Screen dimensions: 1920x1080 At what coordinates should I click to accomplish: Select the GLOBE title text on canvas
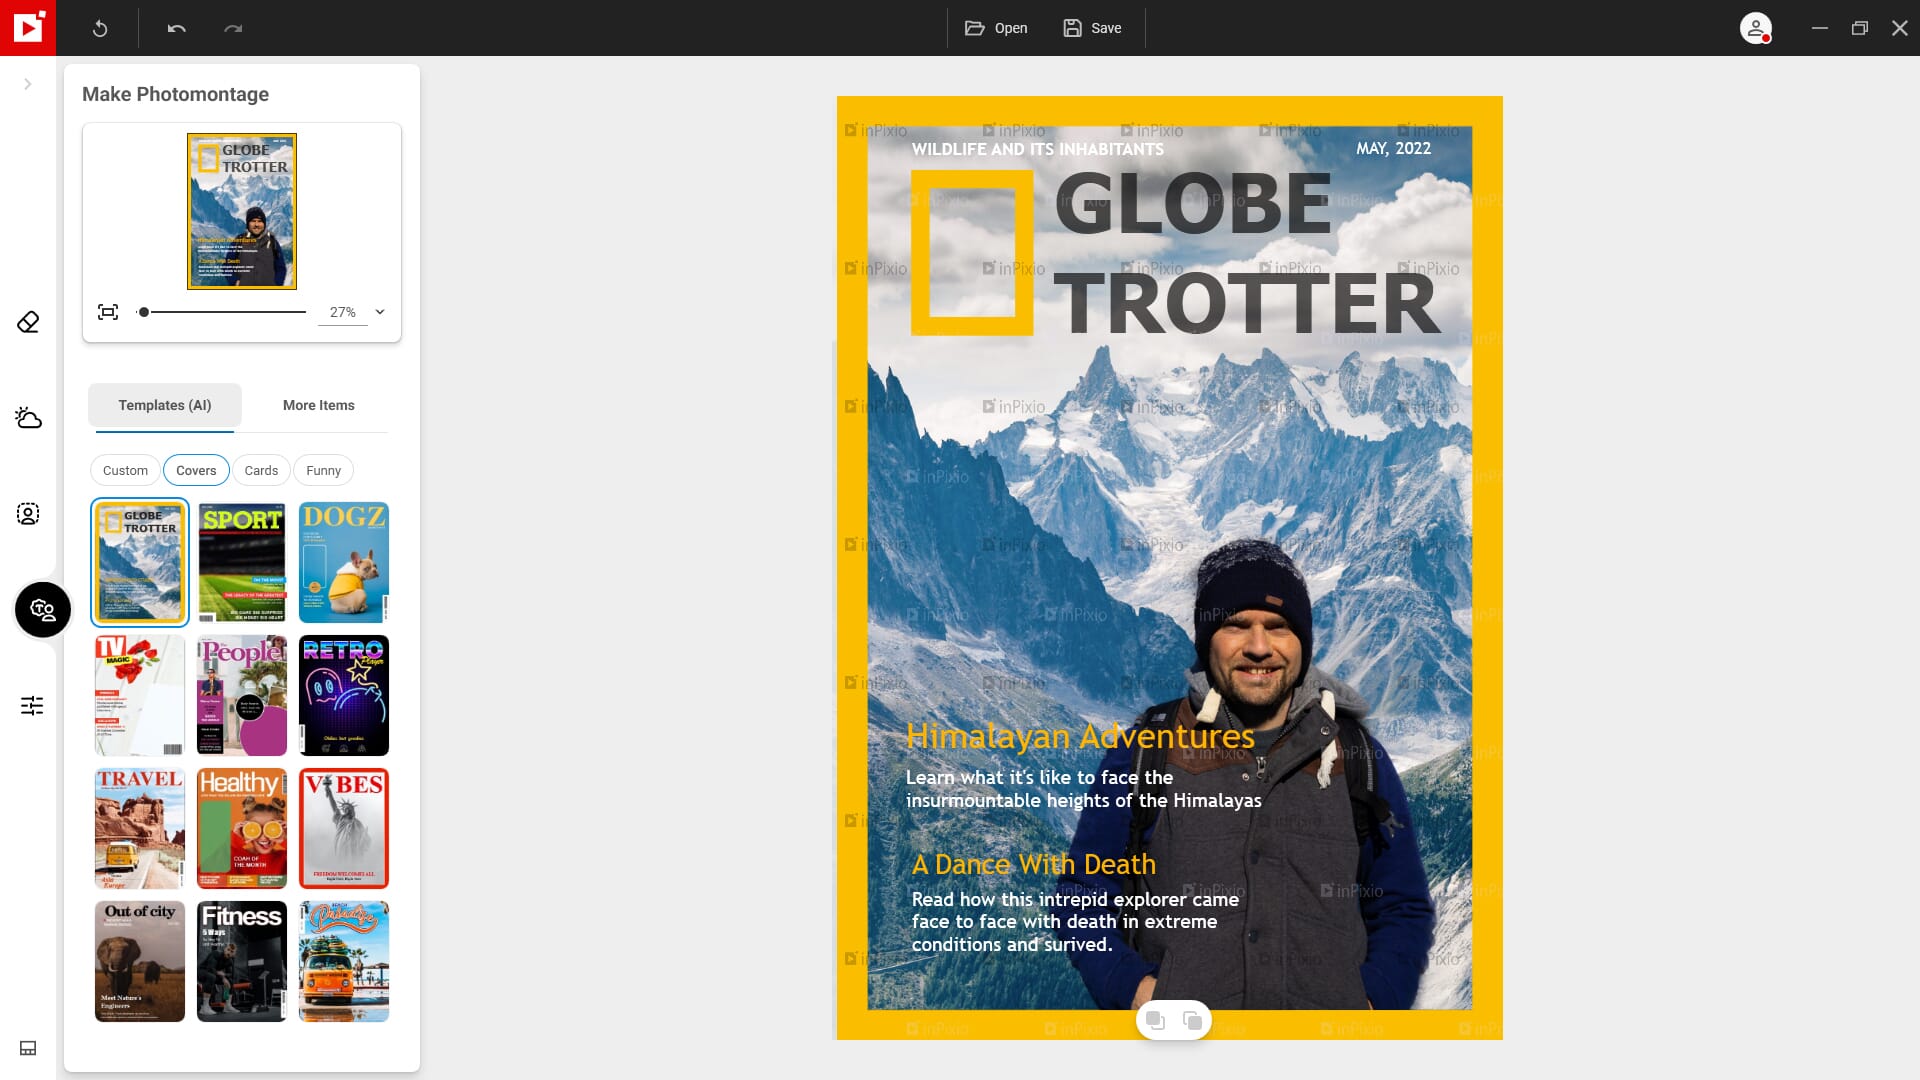pyautogui.click(x=1193, y=204)
